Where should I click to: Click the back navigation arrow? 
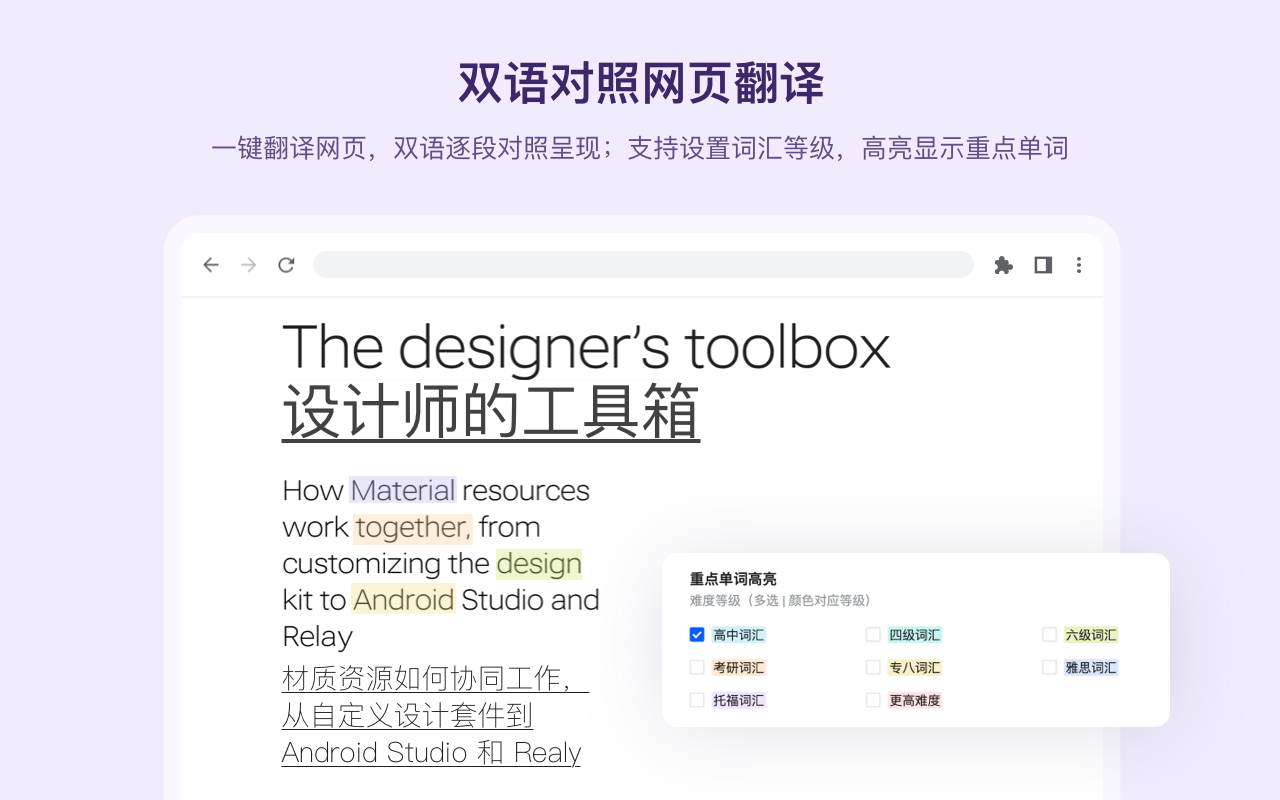coord(210,265)
